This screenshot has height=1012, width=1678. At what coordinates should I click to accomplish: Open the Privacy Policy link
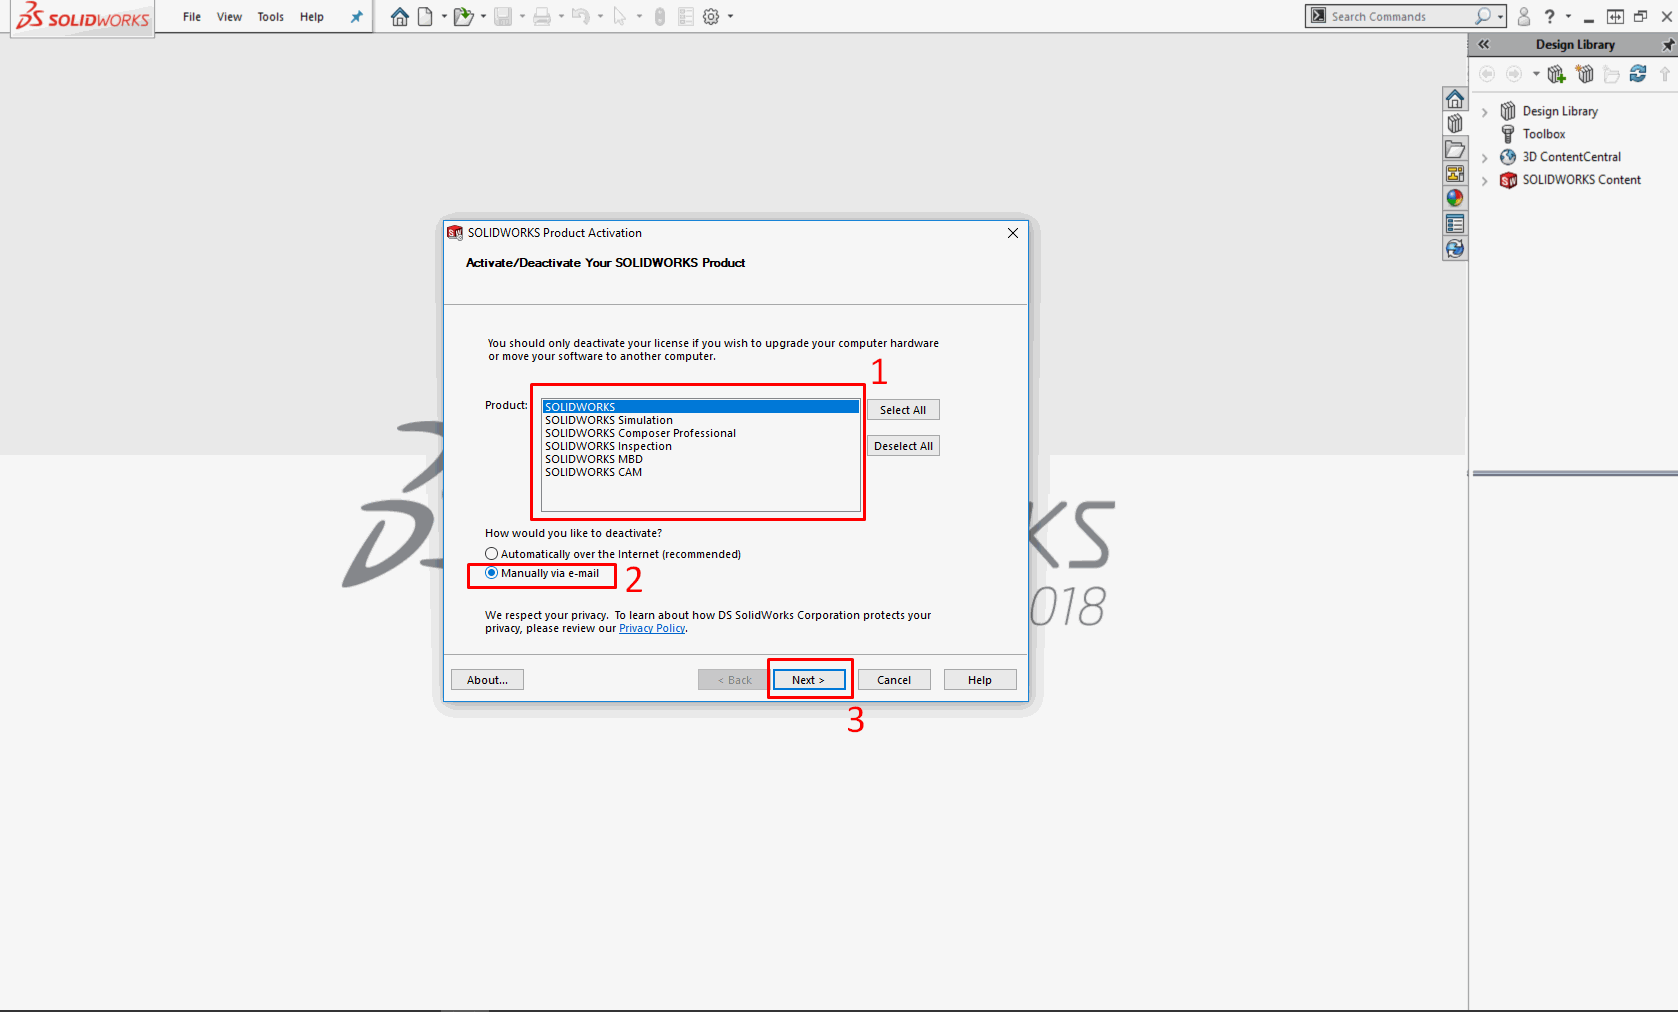click(652, 629)
